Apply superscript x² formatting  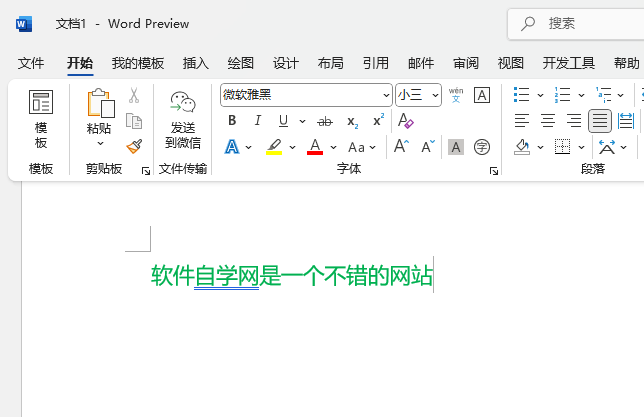(x=378, y=120)
